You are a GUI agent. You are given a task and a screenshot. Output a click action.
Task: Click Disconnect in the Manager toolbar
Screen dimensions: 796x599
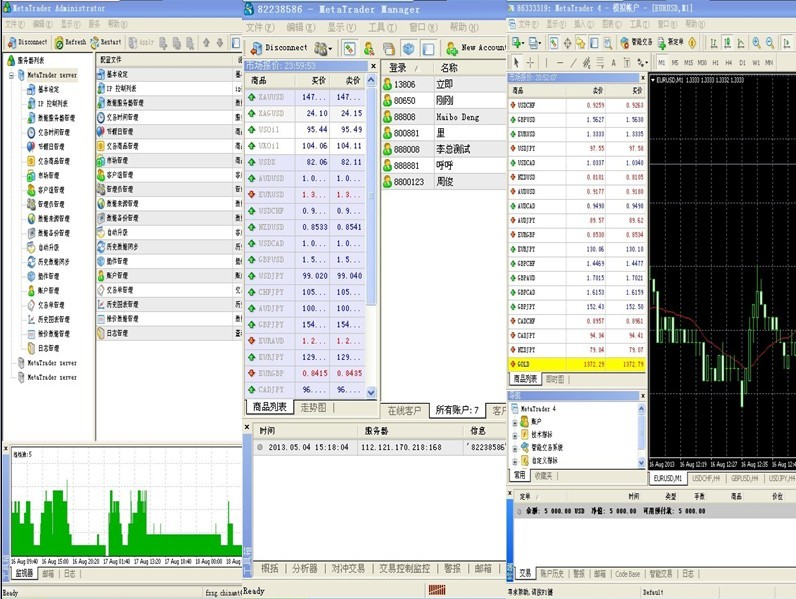click(279, 48)
